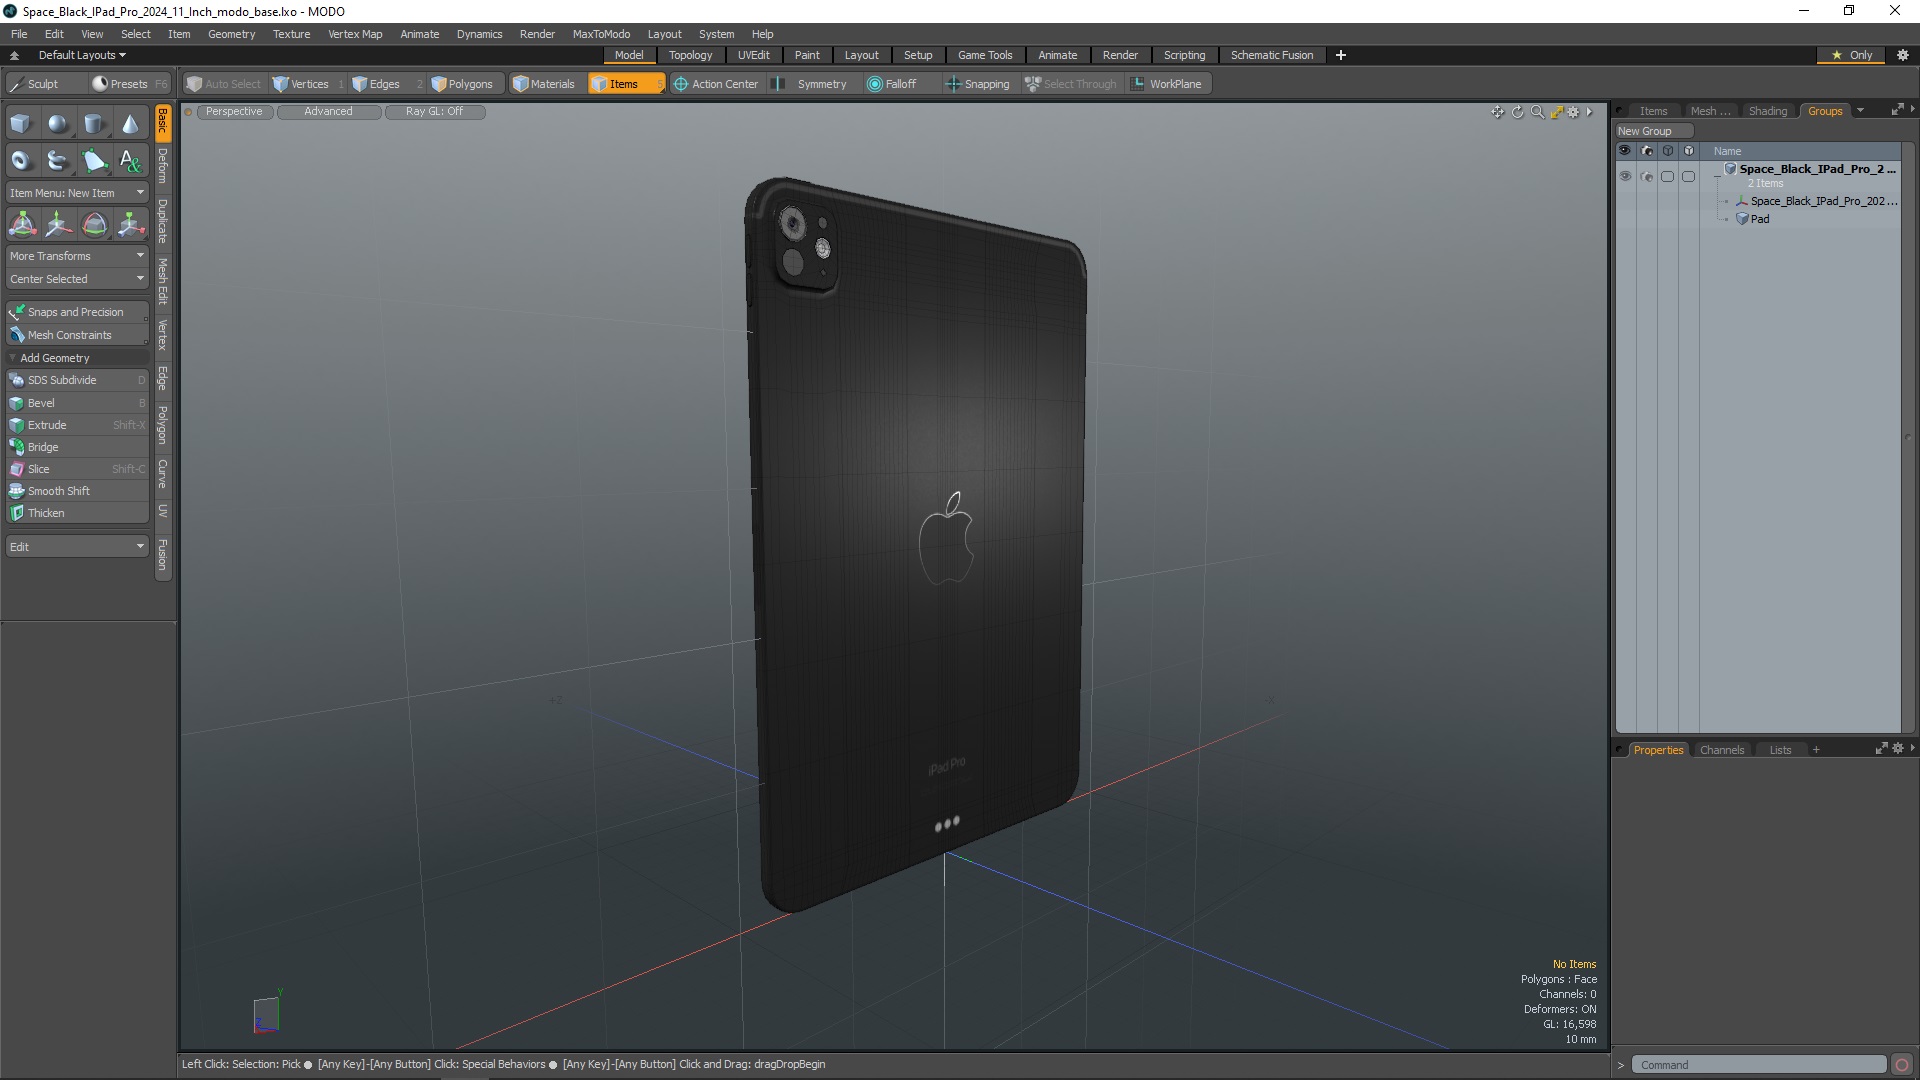Toggle first box checkbox on group row

[x=1667, y=176]
